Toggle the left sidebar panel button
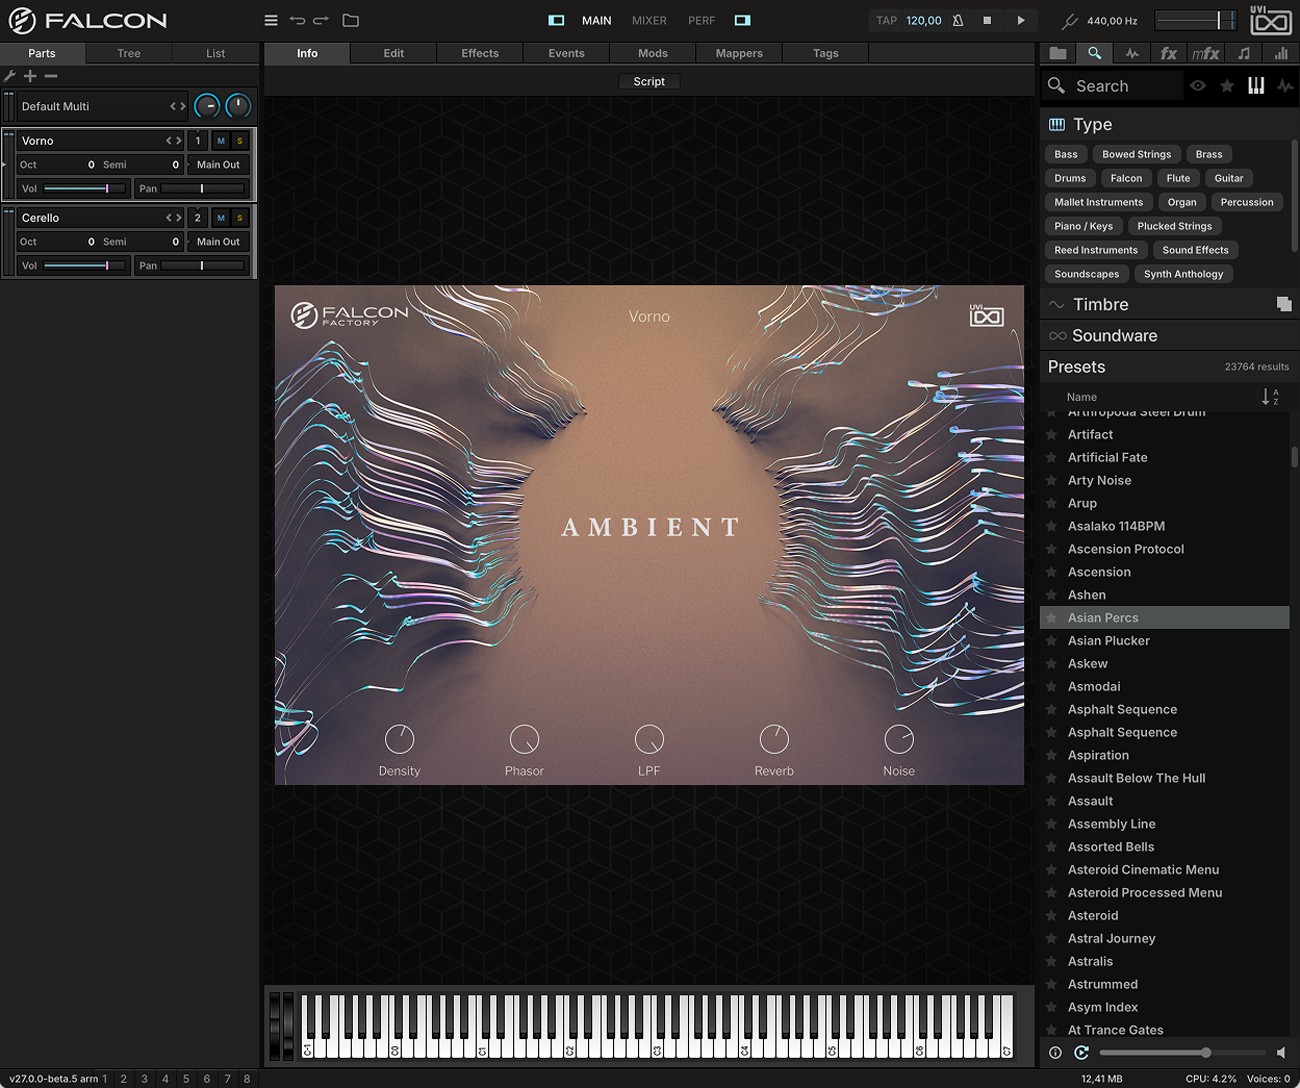 pyautogui.click(x=556, y=20)
